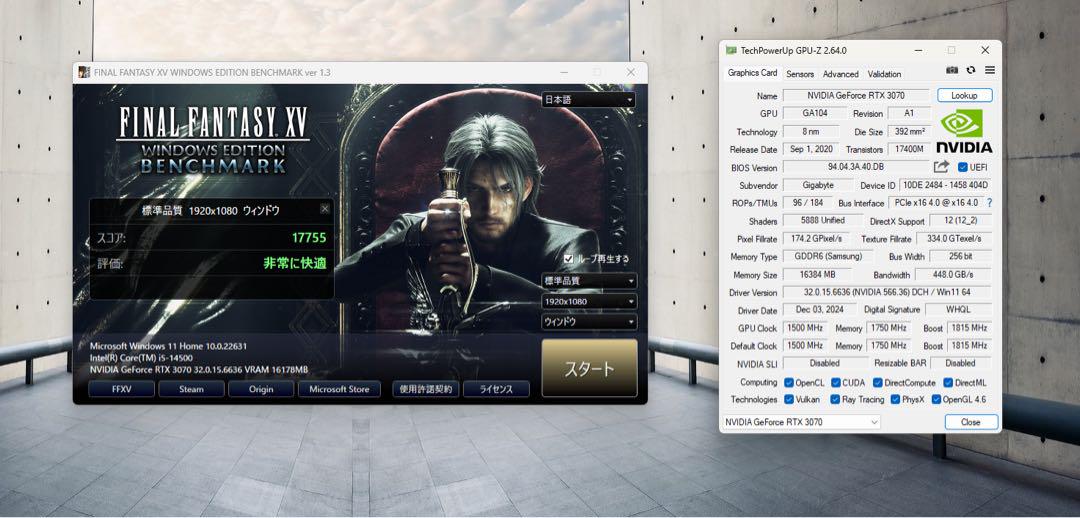Switch to the Validation tab
Image resolution: width=1080 pixels, height=518 pixels.
(884, 74)
